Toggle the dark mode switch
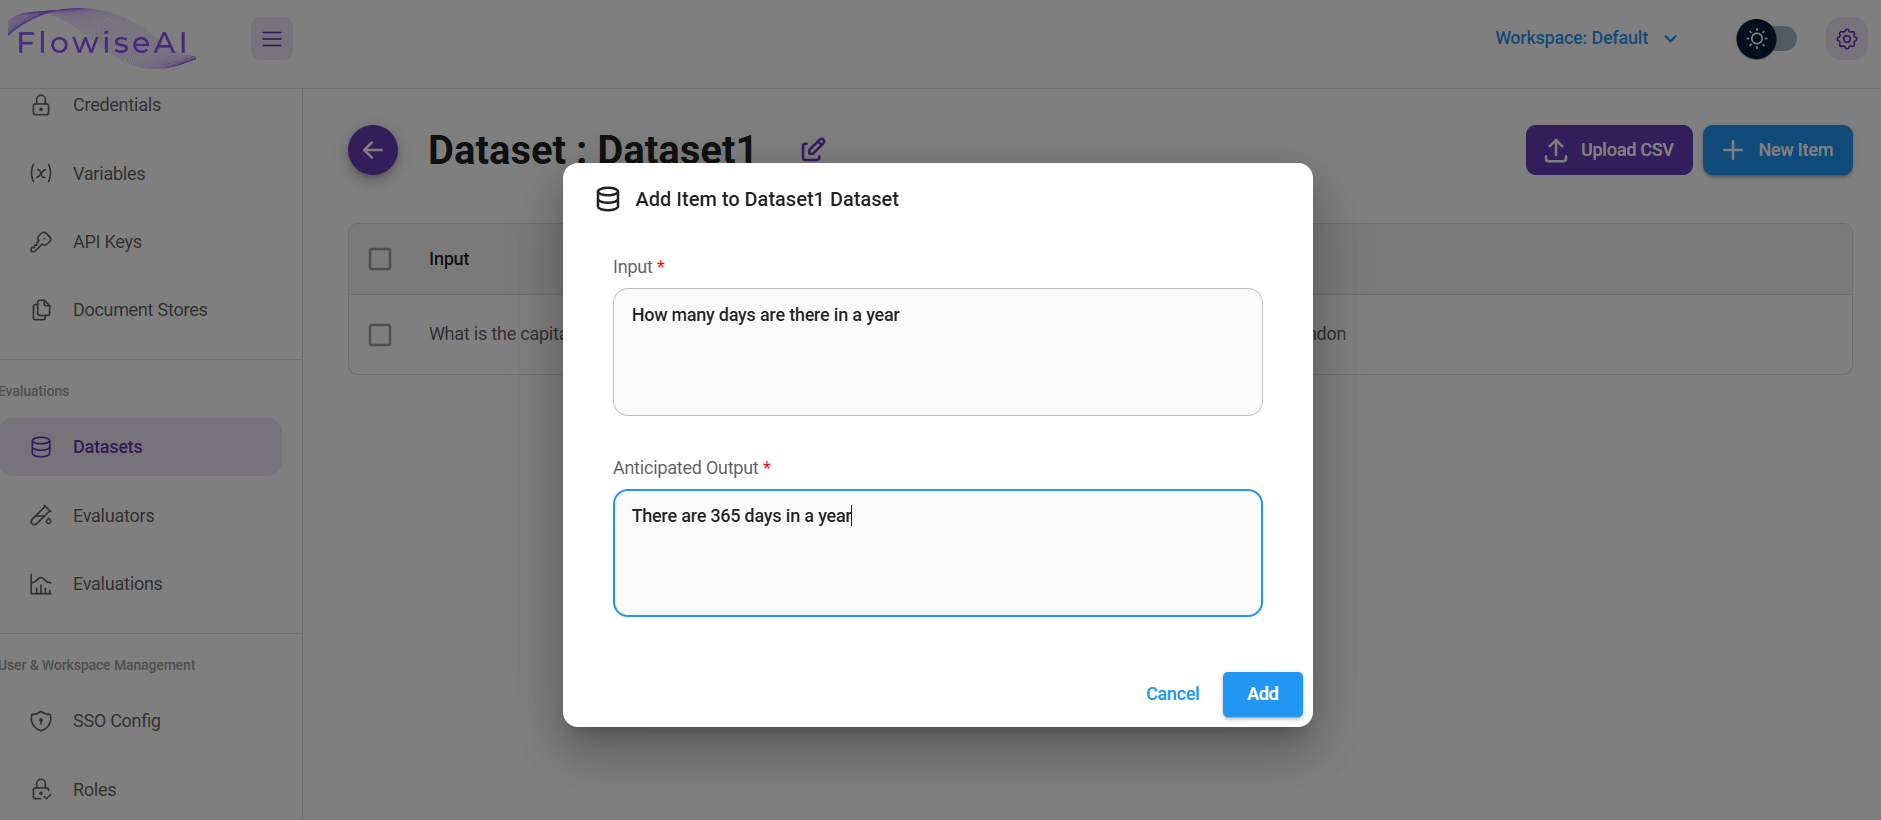The height and width of the screenshot is (820, 1881). point(1767,39)
